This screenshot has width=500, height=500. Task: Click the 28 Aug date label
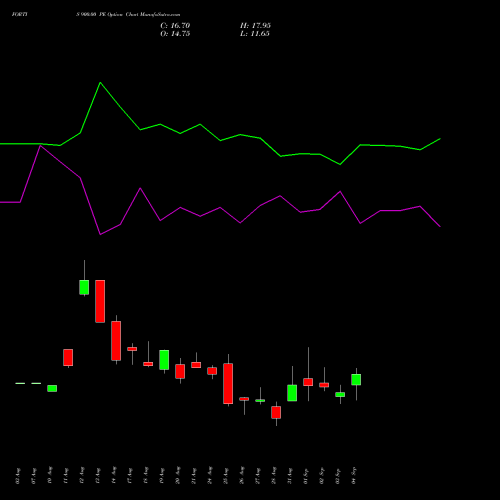pos(274,476)
